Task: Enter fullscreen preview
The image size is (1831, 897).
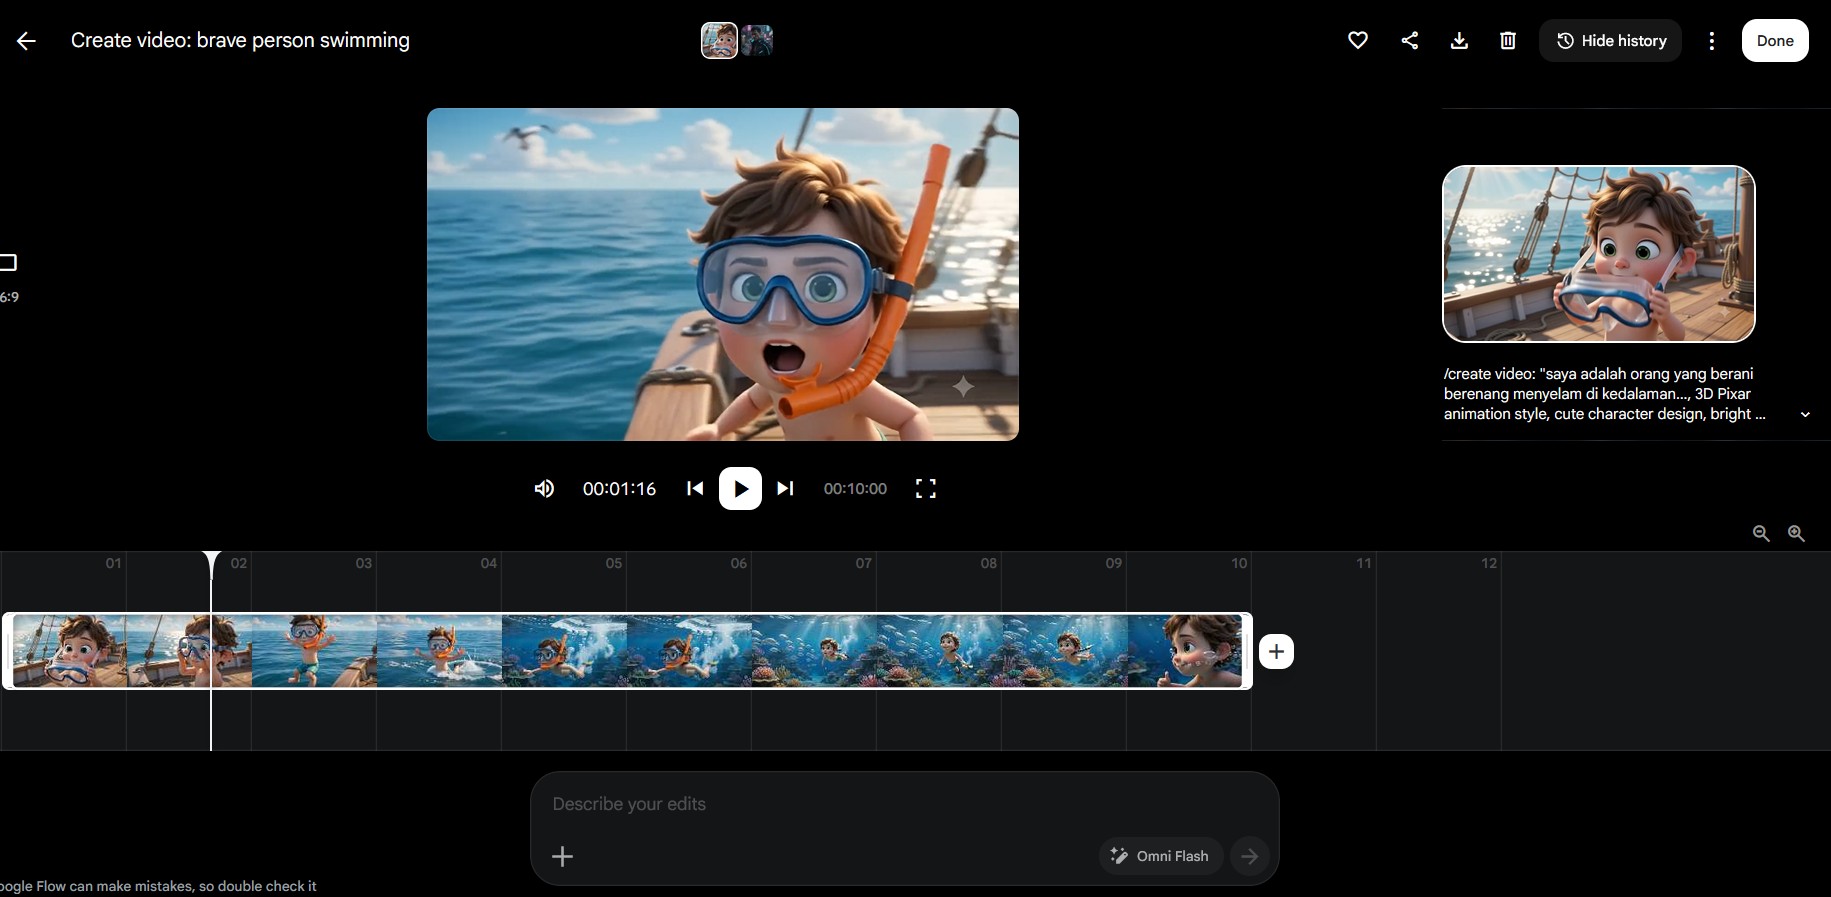Action: coord(926,489)
